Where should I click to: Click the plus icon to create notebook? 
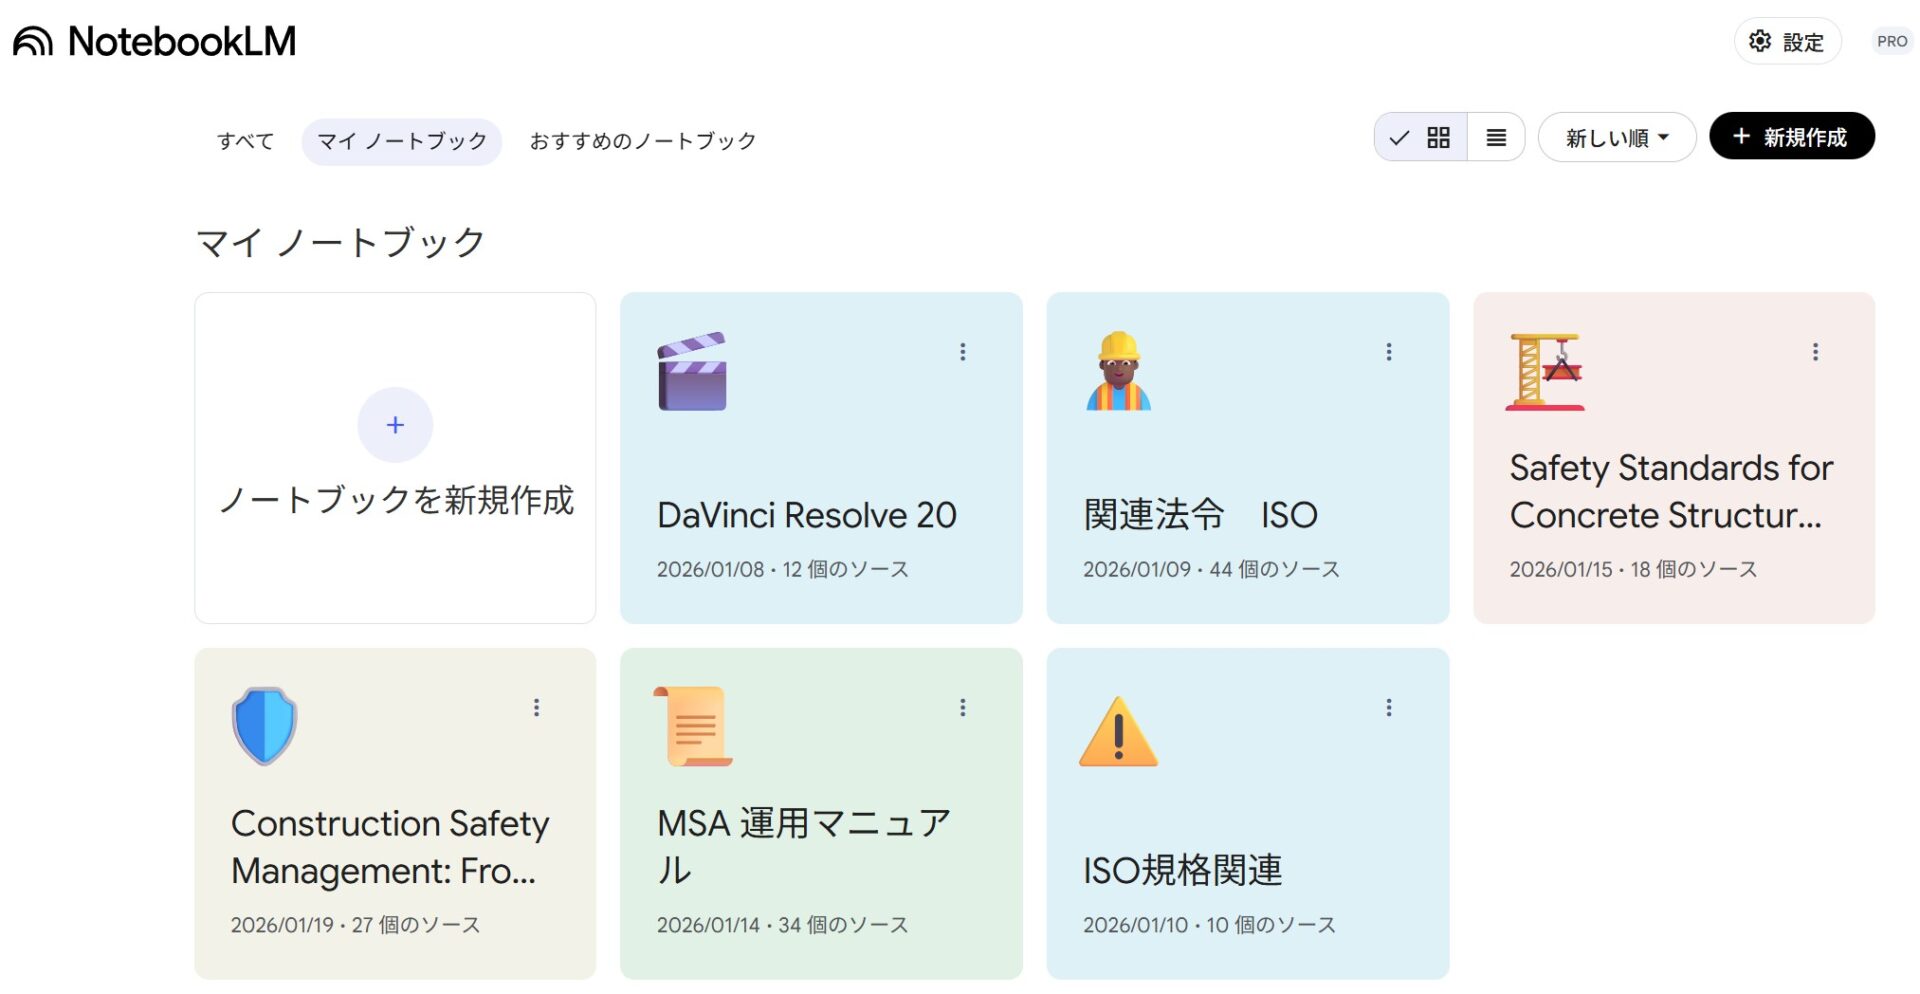[395, 425]
